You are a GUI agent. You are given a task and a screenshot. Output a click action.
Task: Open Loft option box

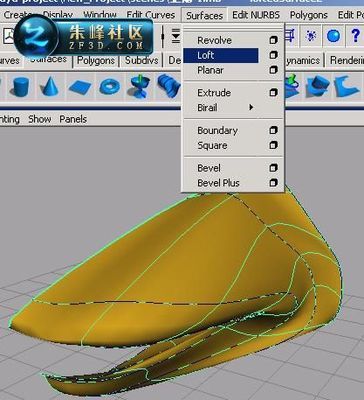click(x=273, y=55)
